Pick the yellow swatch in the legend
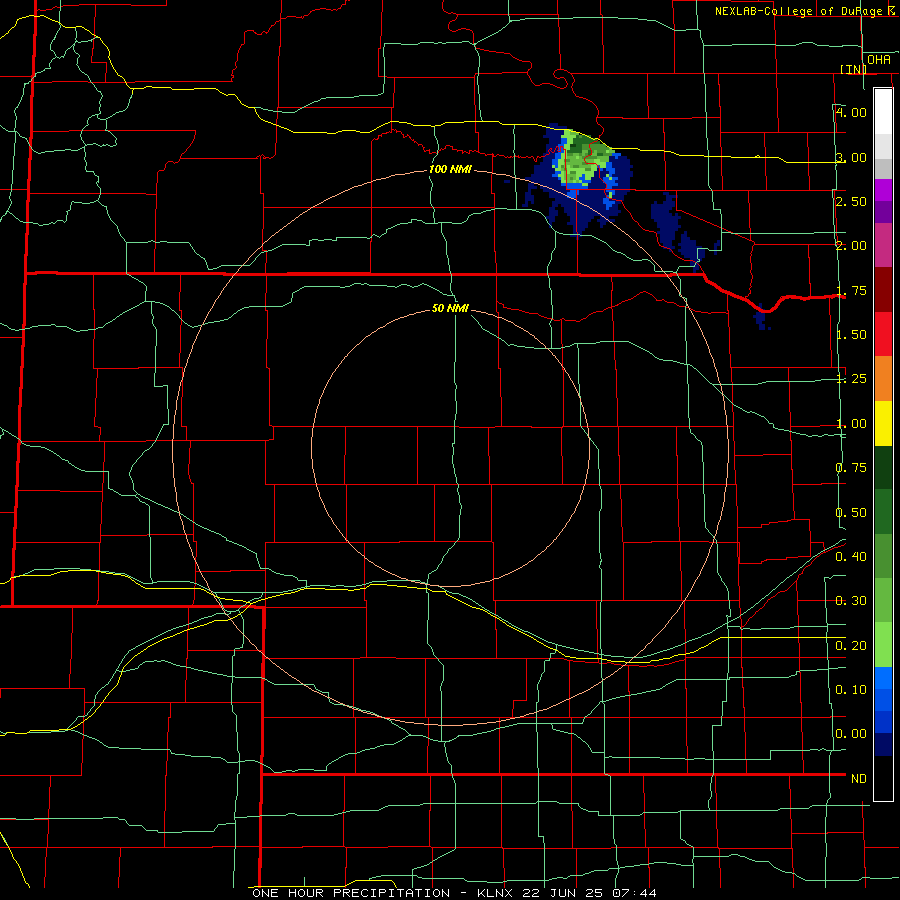Viewport: 900px width, 900px height. coord(883,423)
